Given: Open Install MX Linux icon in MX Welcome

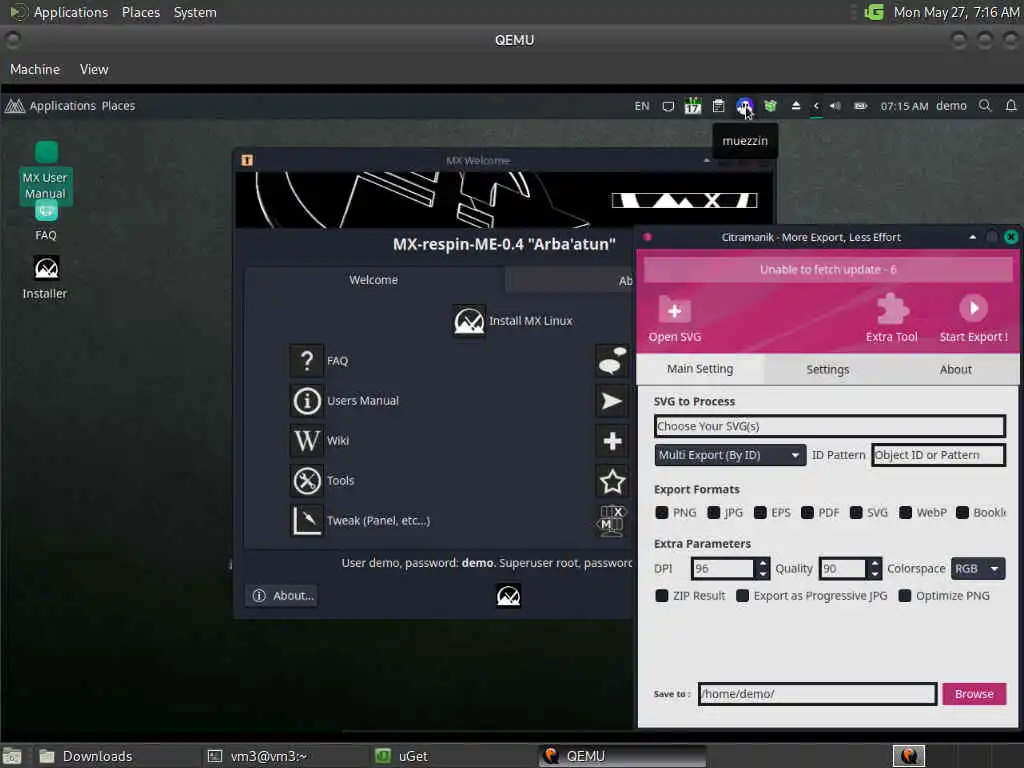Looking at the screenshot, I should pos(469,321).
